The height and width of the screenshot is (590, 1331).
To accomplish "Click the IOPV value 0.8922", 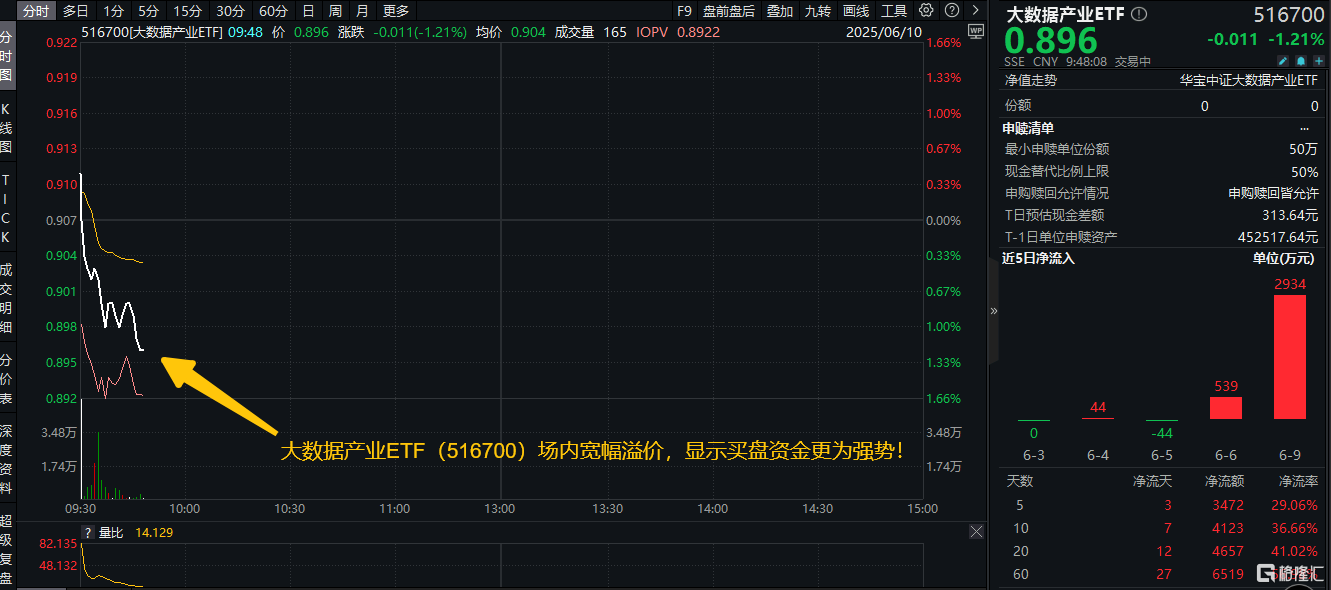I will (x=697, y=32).
